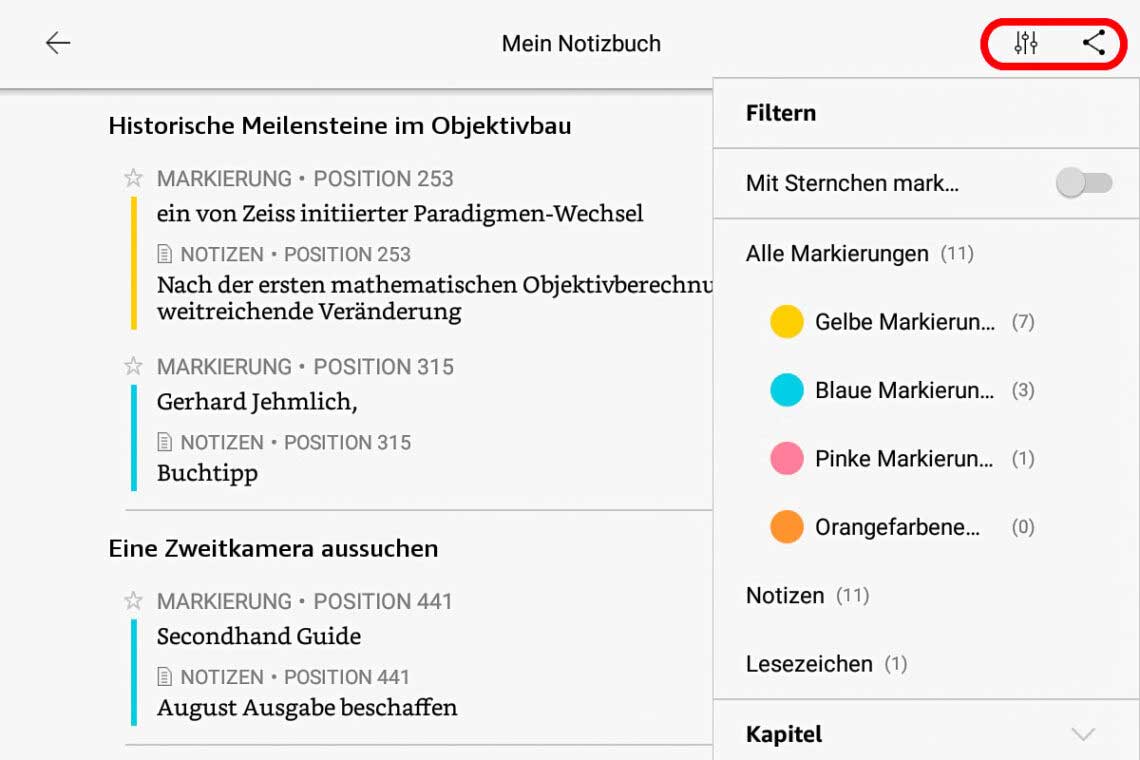1140x760 pixels.
Task: Open the 'Secondhand Guide' highlight text
Action: [259, 636]
